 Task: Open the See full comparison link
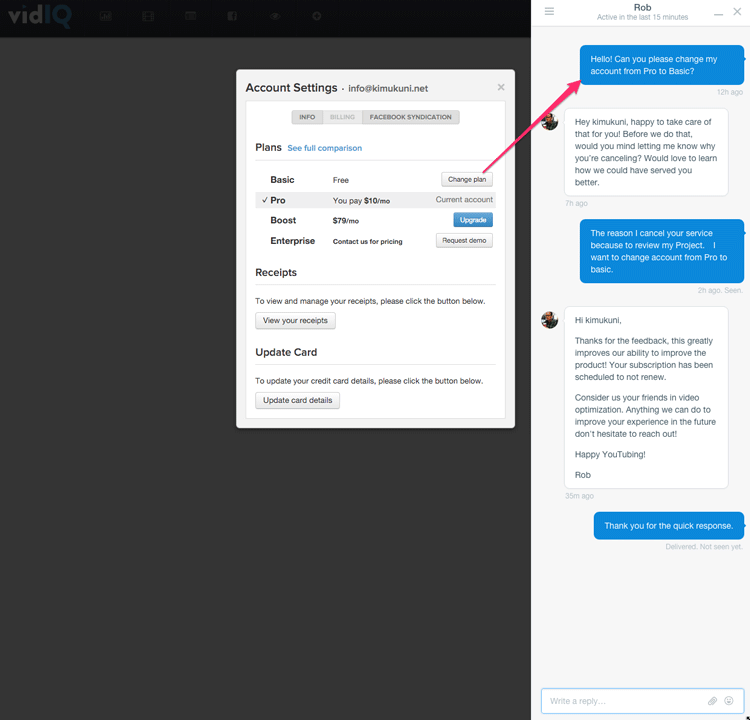[324, 148]
